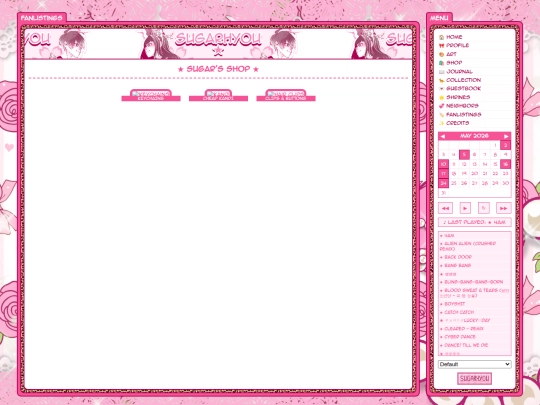Click the Sugarhyou site button below dropdown
540x405 pixels.
click(474, 378)
